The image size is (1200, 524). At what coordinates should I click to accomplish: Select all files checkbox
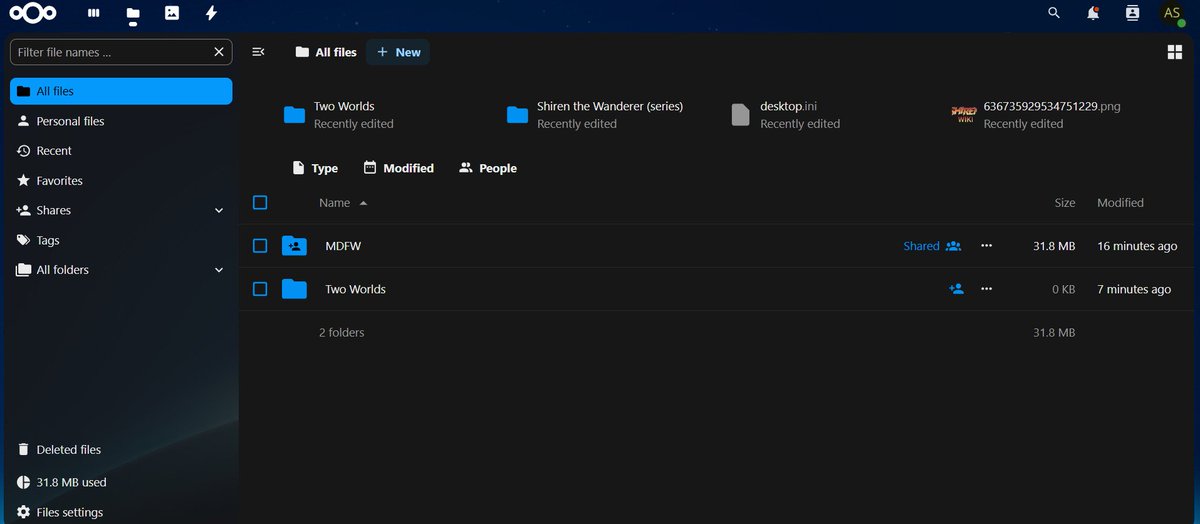click(x=260, y=203)
